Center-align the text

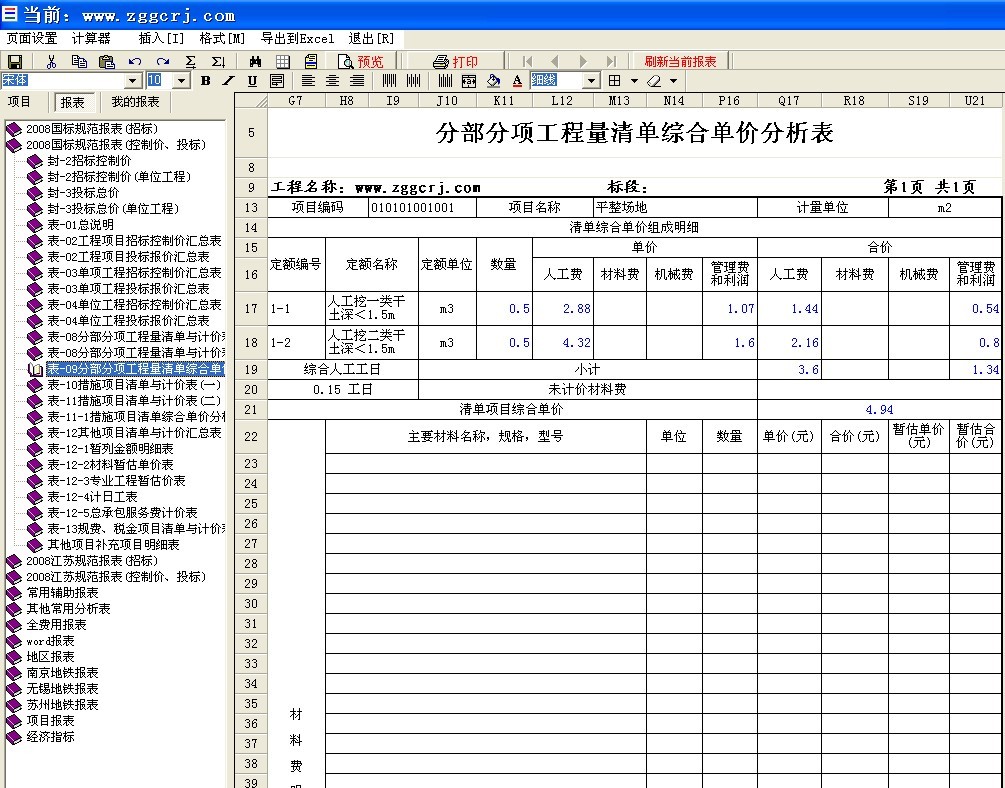click(332, 81)
